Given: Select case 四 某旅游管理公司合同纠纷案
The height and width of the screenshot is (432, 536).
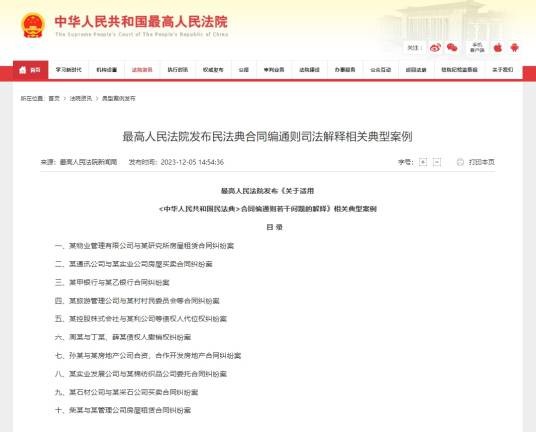Looking at the screenshot, I should pyautogui.click(x=137, y=301).
